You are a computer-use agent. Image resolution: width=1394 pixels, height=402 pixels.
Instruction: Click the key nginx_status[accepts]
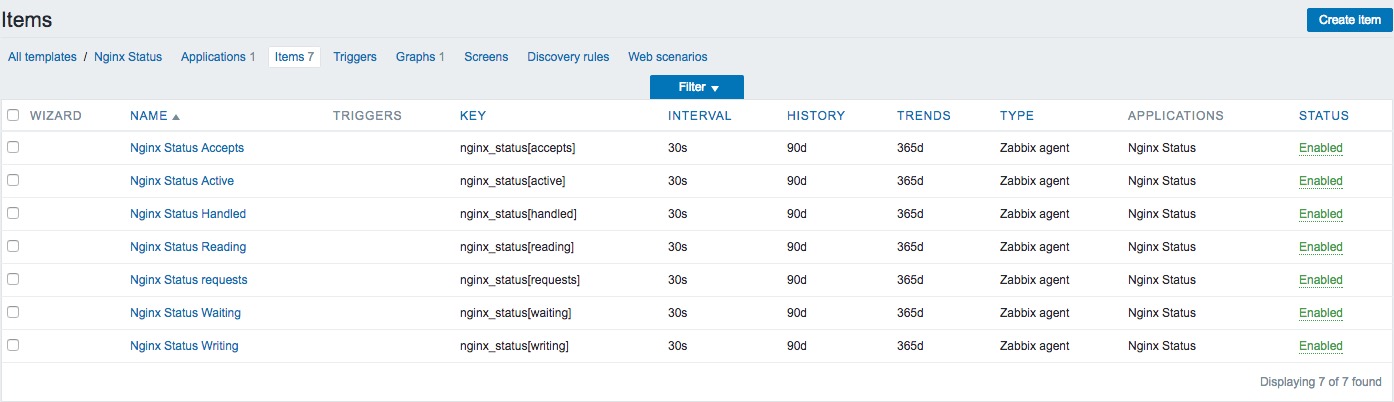518,148
